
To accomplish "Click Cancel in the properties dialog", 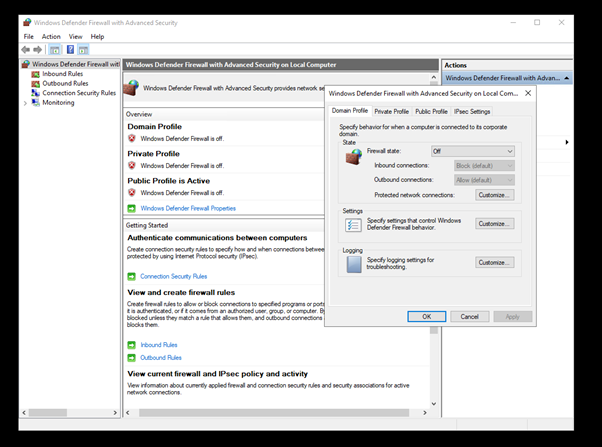I will 470,316.
